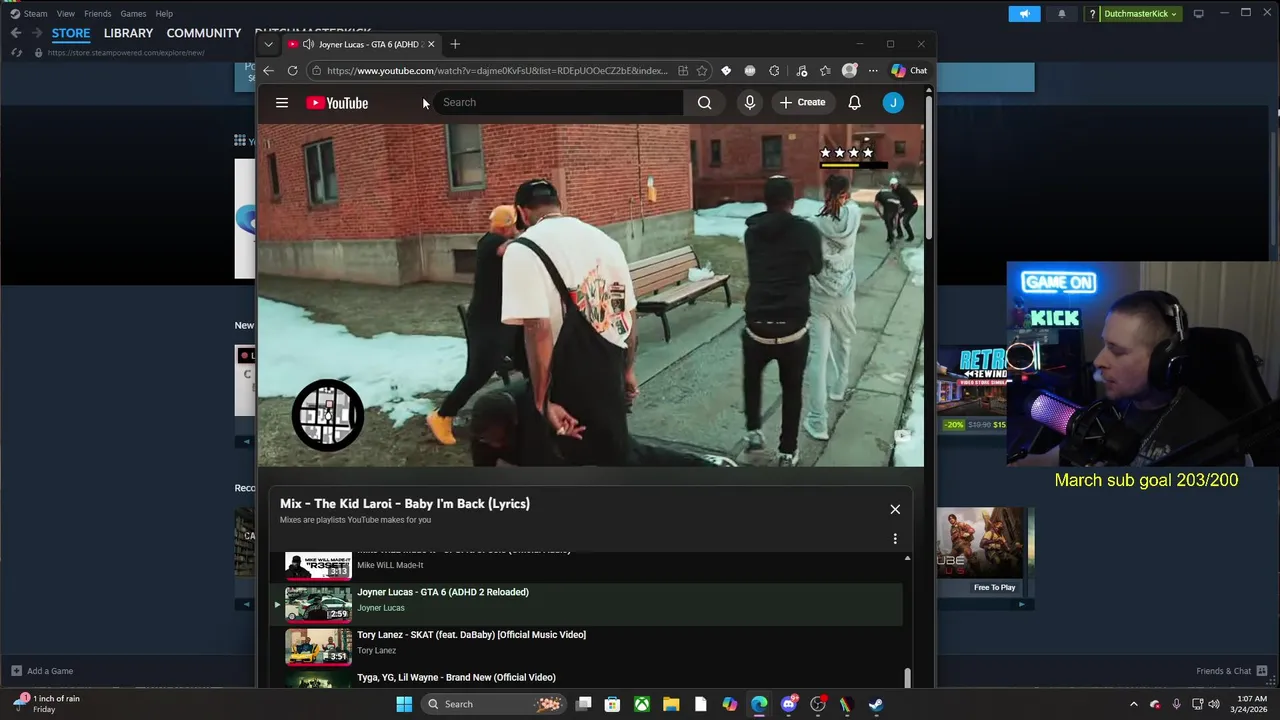The image size is (1280, 720).
Task: Click the YouTube logo
Action: [337, 103]
